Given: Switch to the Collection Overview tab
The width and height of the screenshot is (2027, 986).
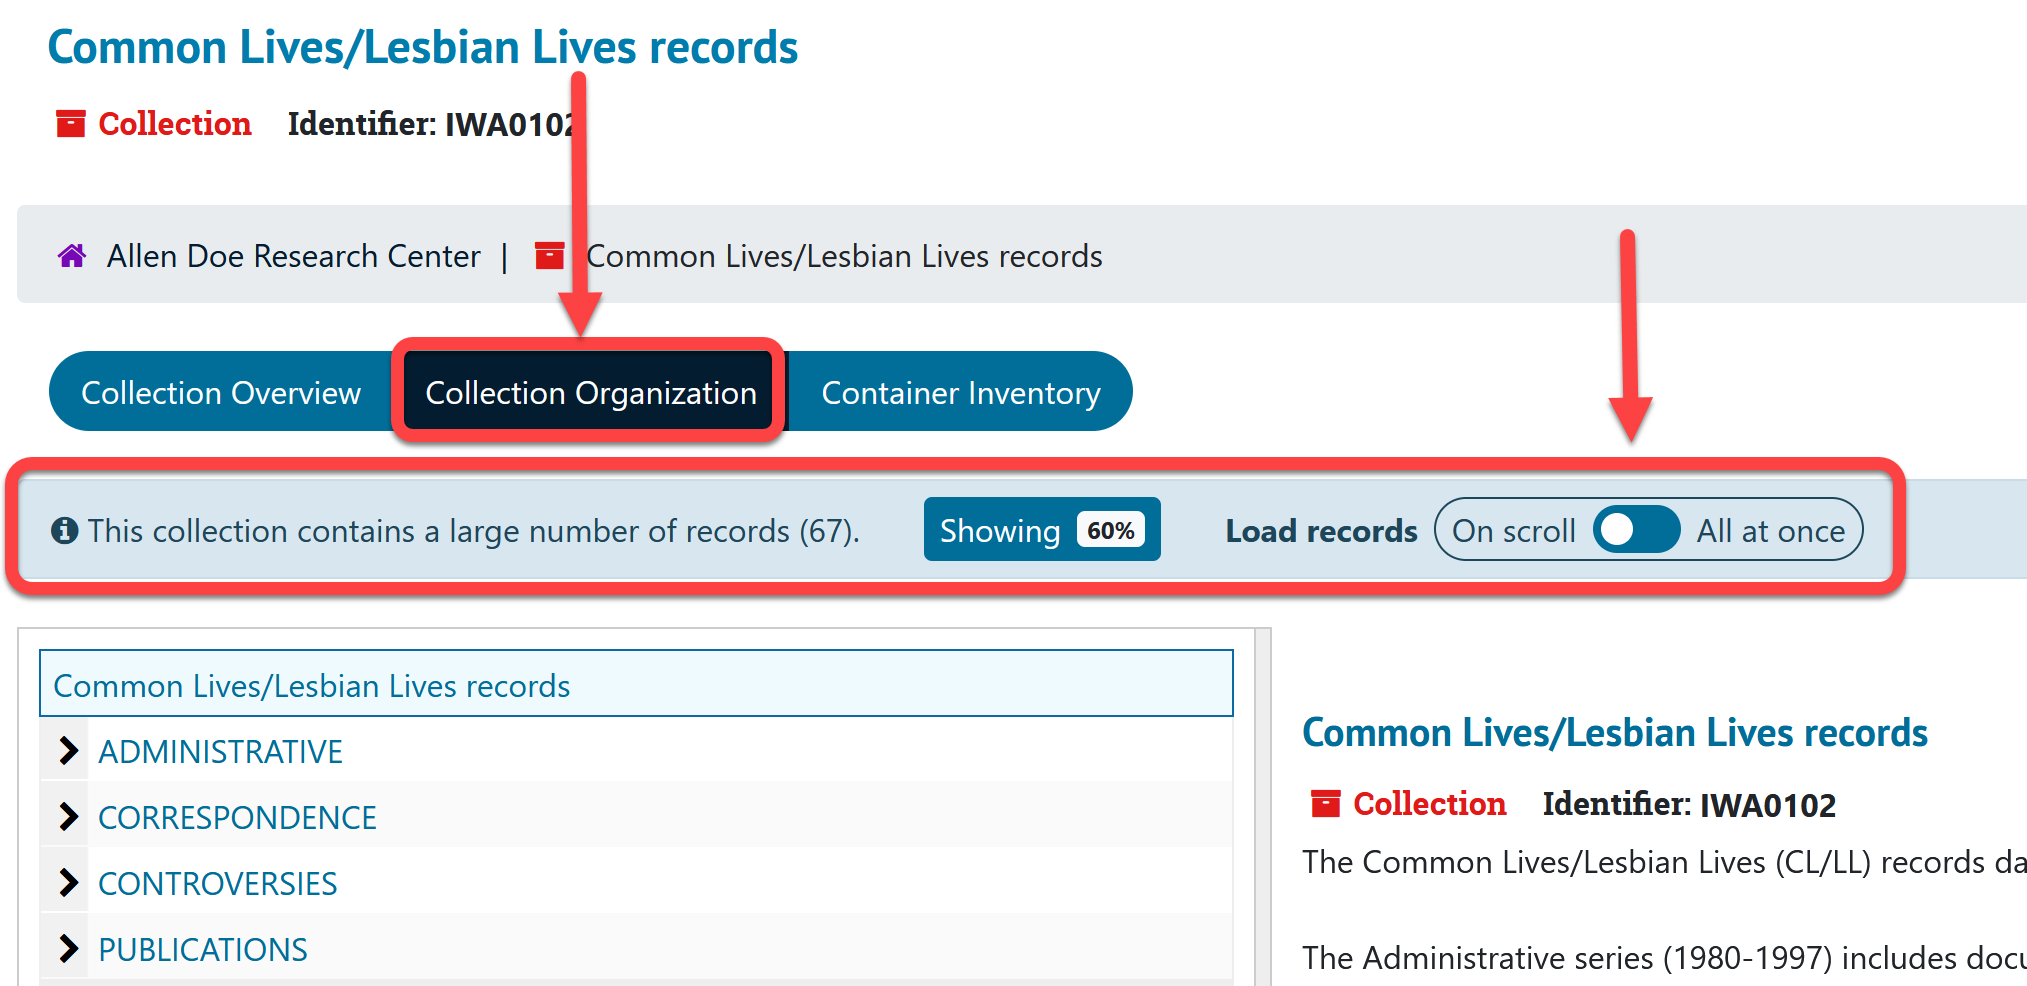Looking at the screenshot, I should (221, 393).
